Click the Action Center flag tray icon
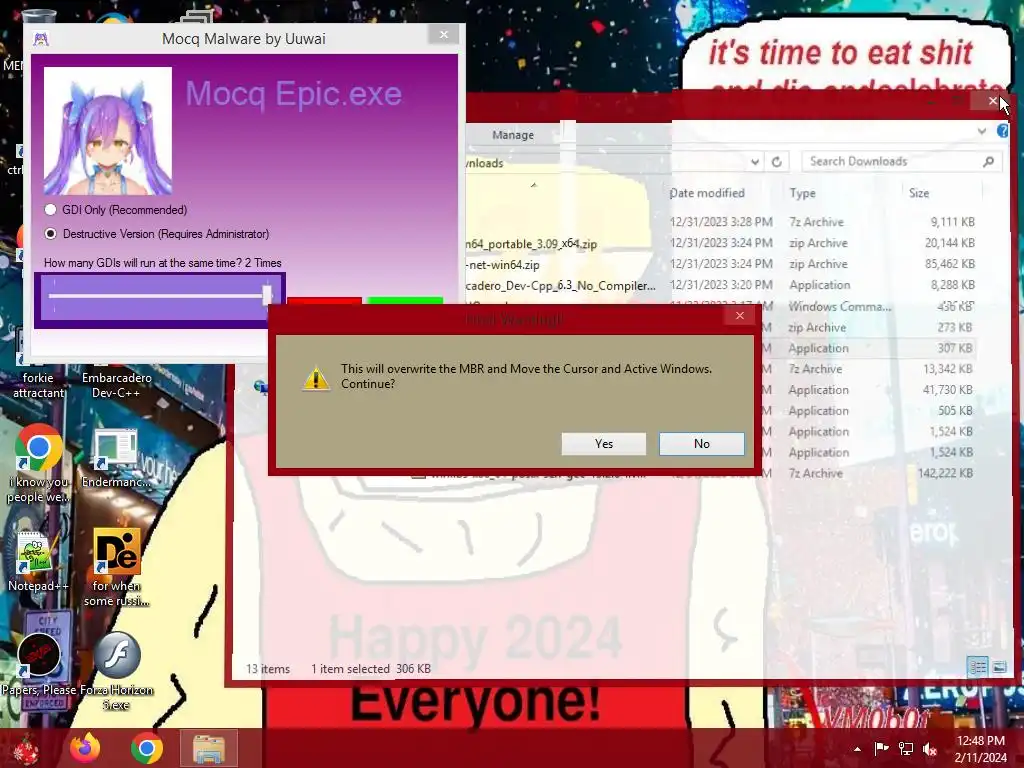 (x=881, y=749)
